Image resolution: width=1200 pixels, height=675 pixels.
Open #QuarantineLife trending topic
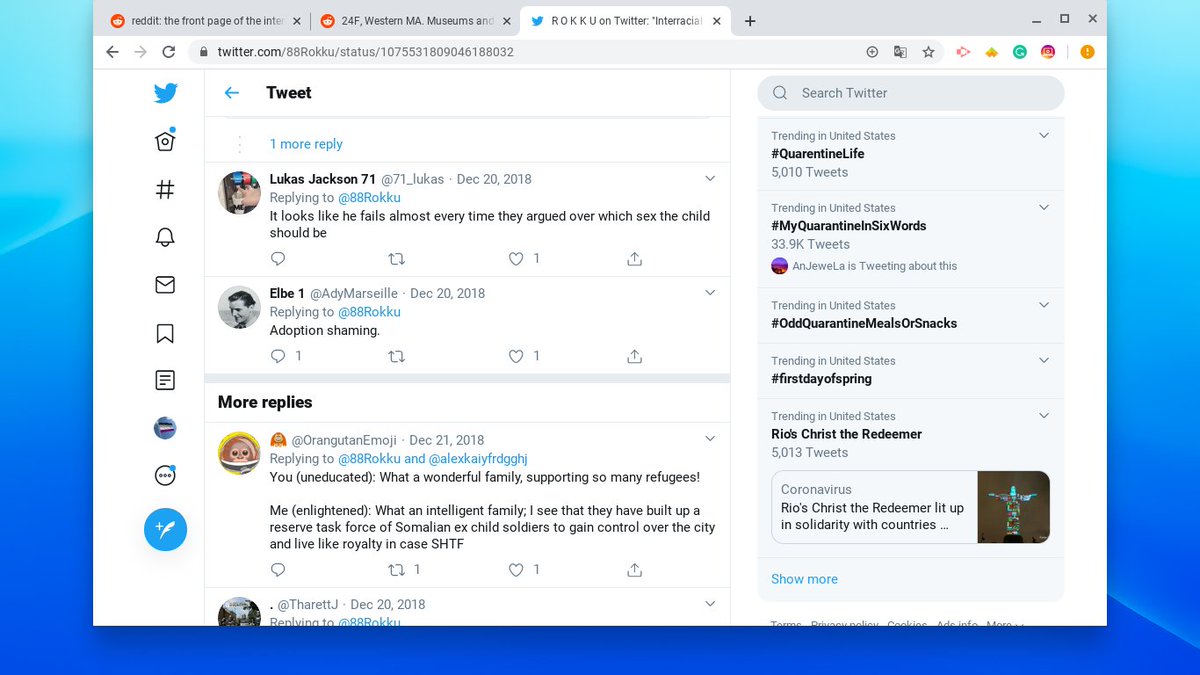818,154
